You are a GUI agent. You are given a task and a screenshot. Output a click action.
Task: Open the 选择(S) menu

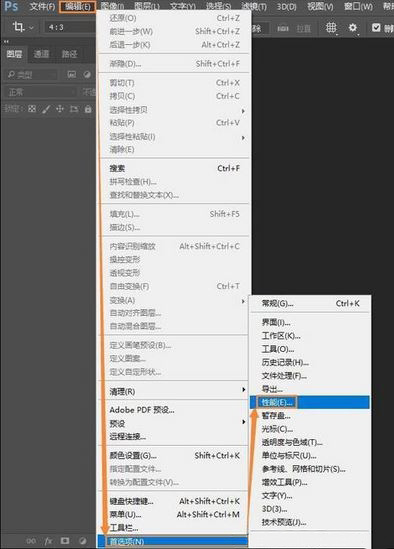(x=218, y=6)
